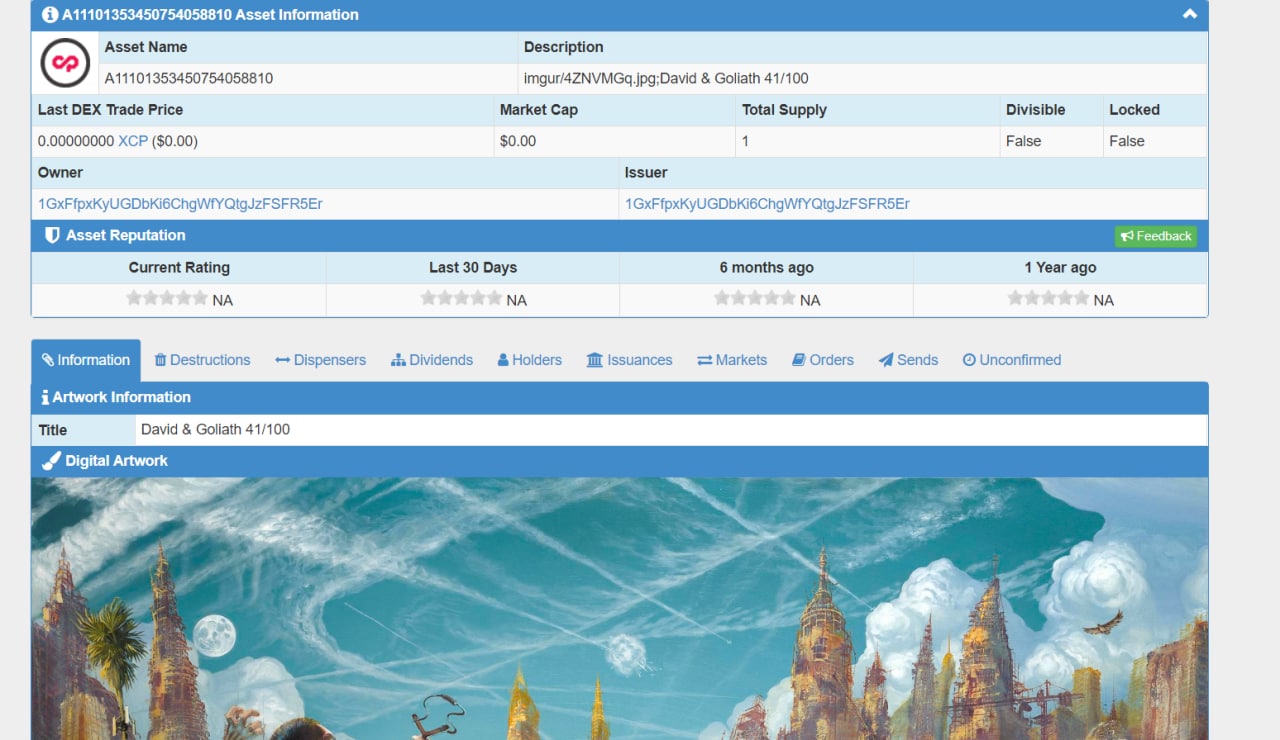Click the arrows icon on Dispensers tab
Viewport: 1280px width, 740px height.
(282, 360)
